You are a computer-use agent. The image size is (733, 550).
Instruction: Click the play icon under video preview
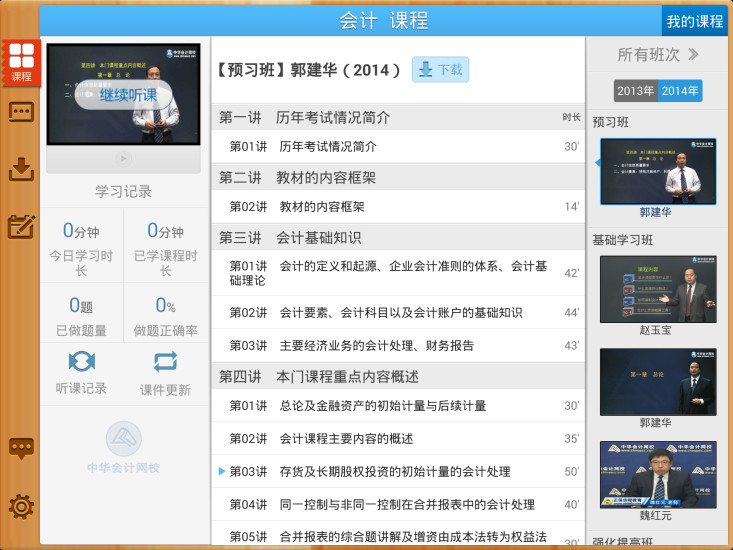pos(123,159)
